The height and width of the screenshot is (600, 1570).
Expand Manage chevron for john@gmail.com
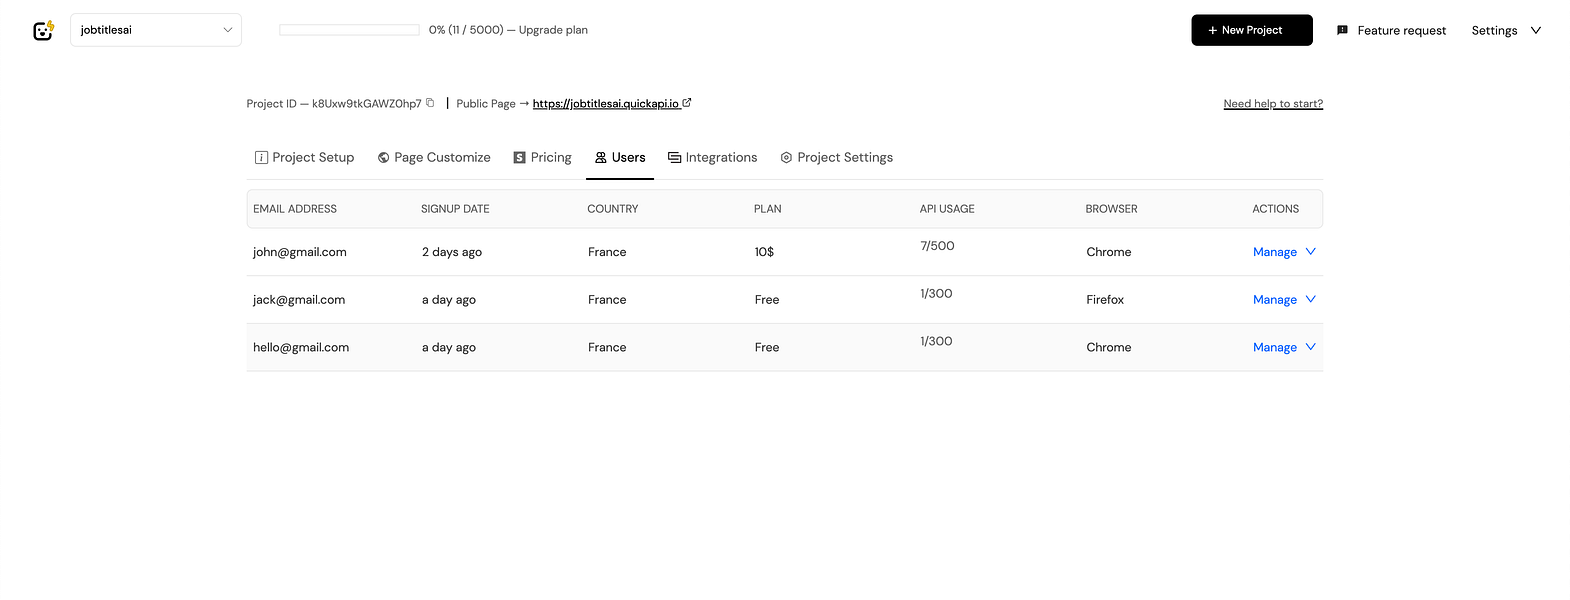coord(1311,252)
